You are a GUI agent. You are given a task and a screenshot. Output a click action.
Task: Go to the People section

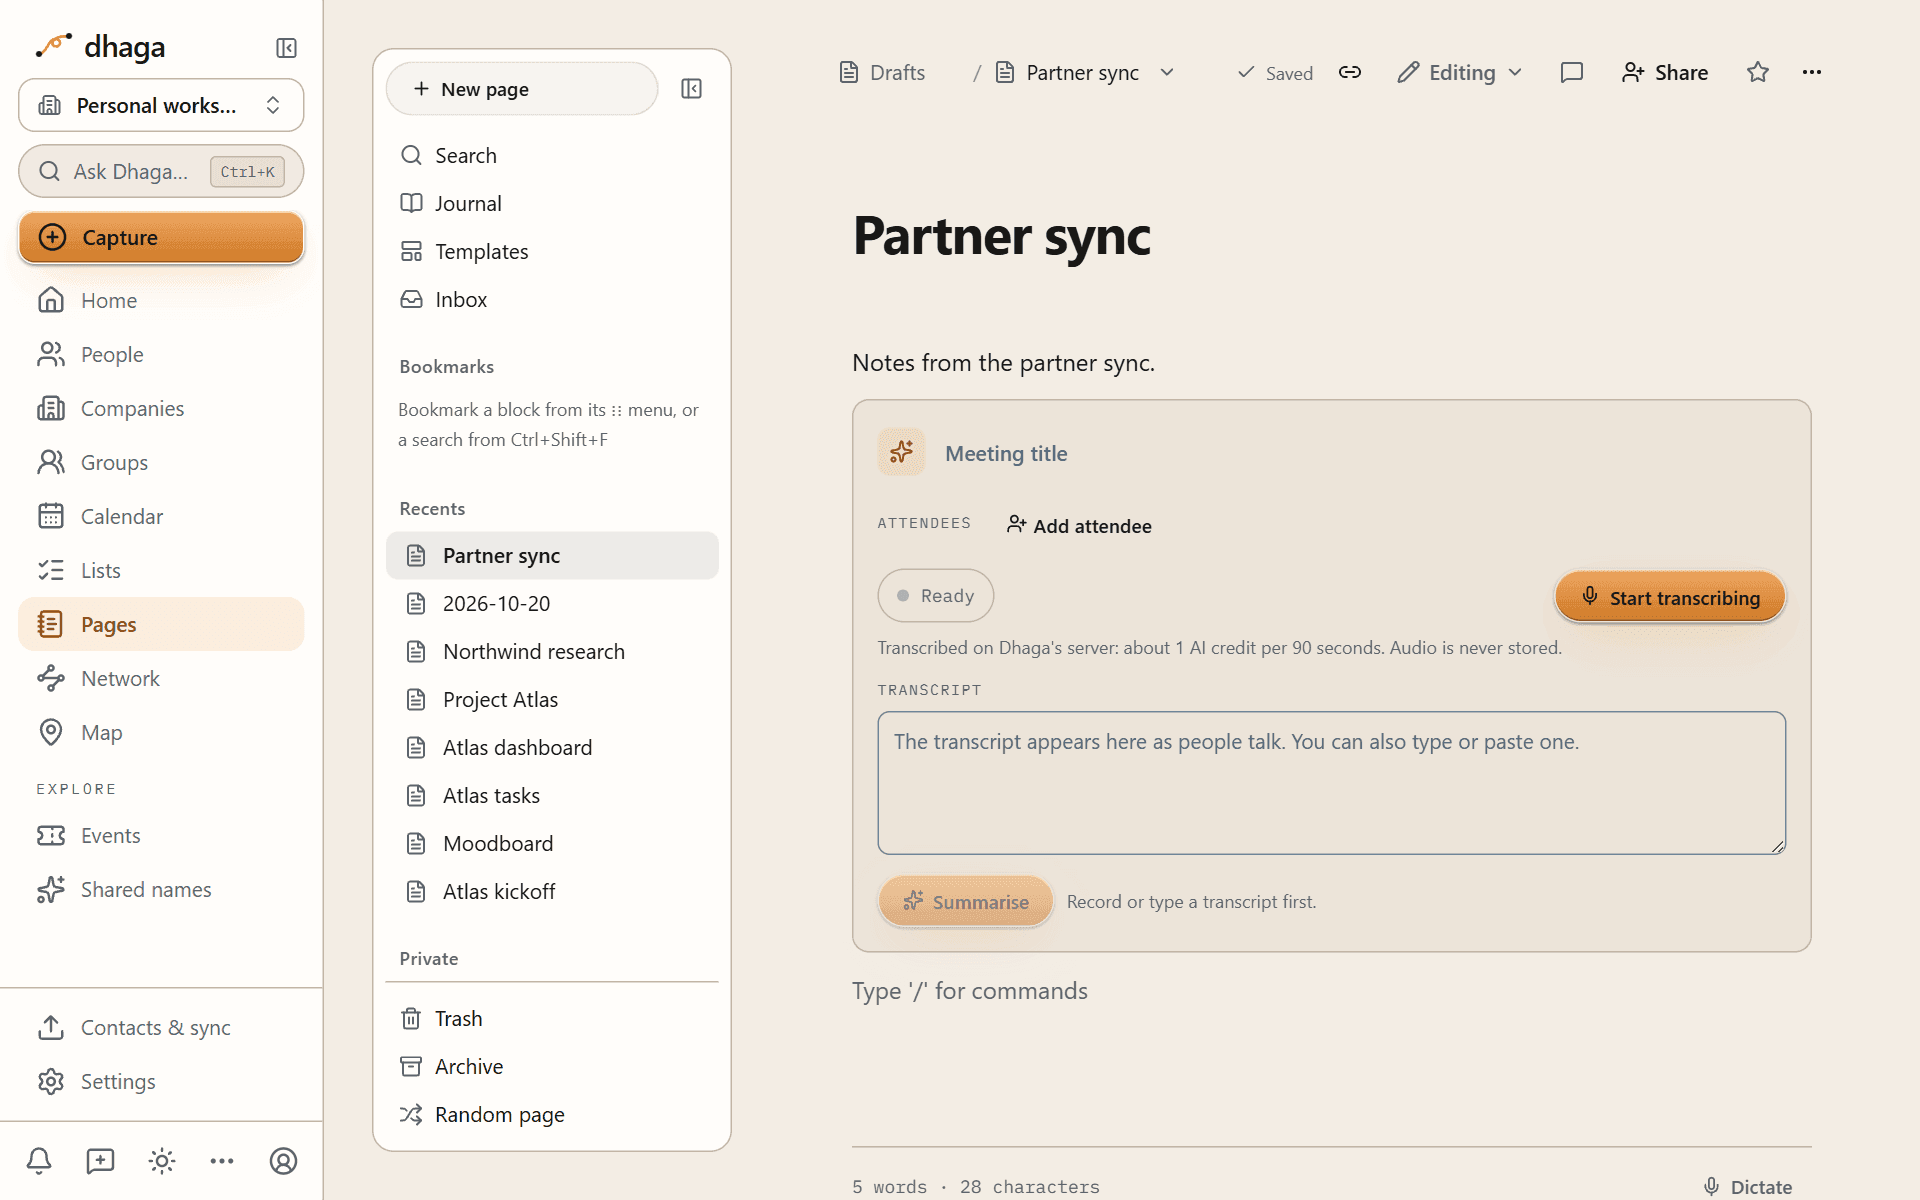click(161, 354)
